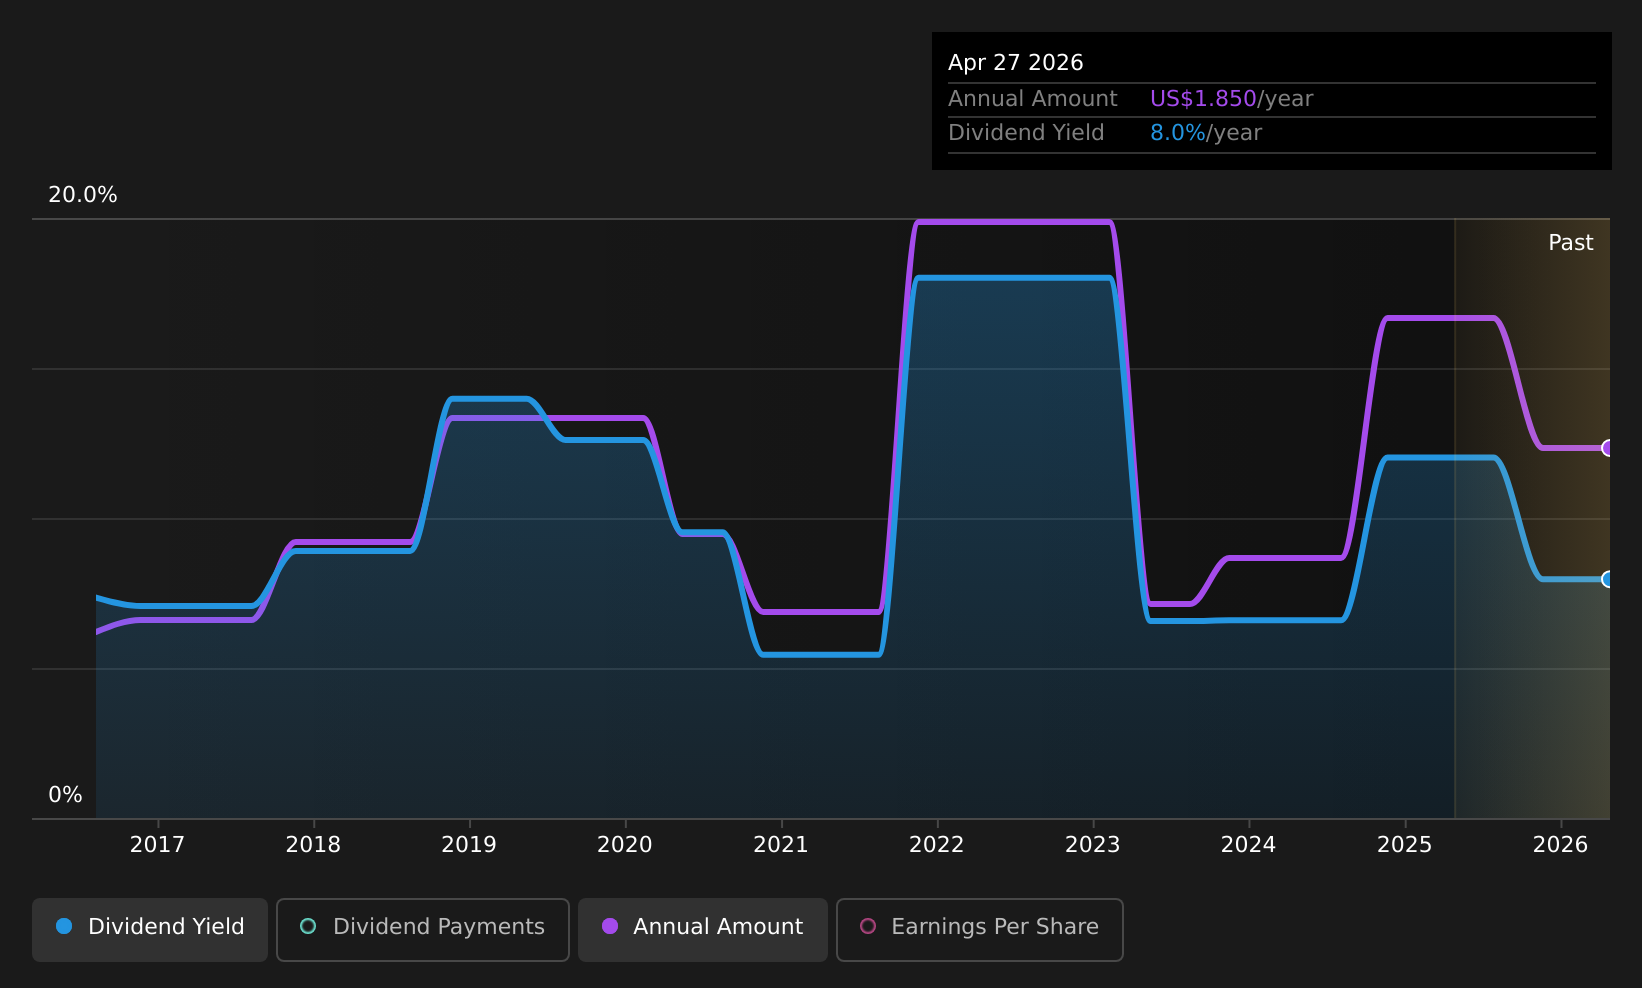
Task: Toggle the Dividend Yield series
Action: (150, 929)
